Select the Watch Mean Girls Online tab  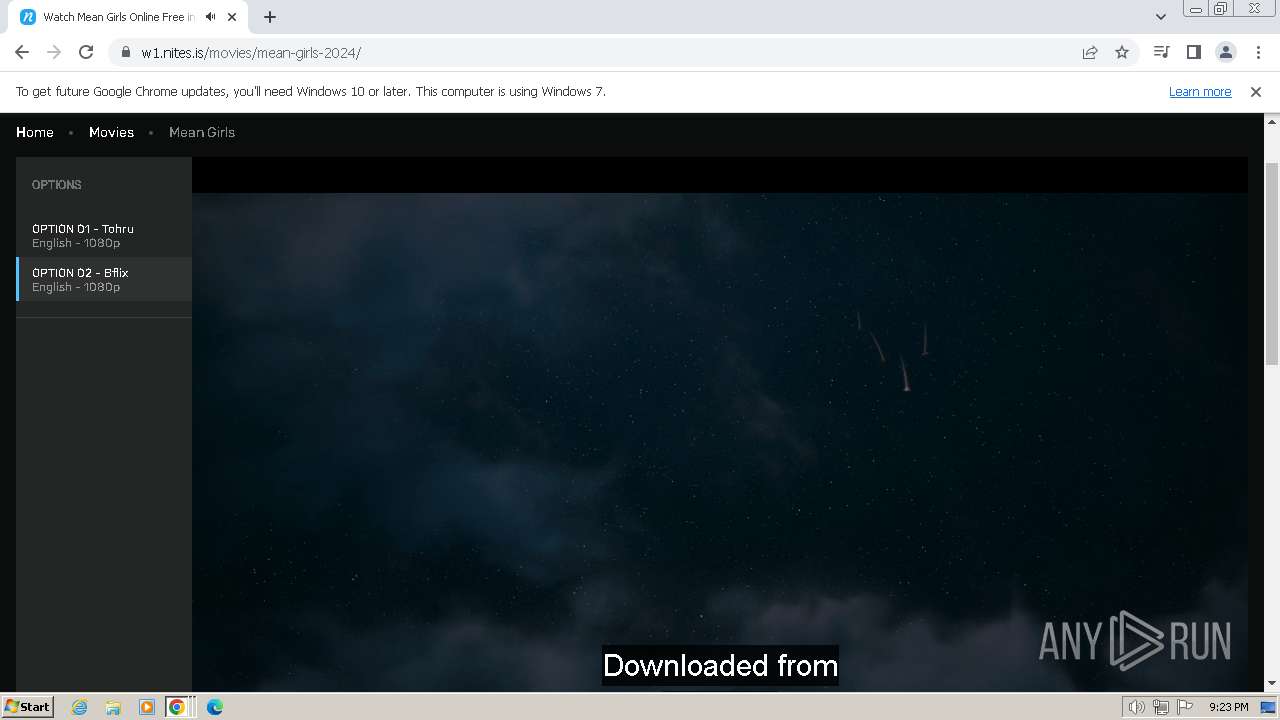click(x=118, y=17)
